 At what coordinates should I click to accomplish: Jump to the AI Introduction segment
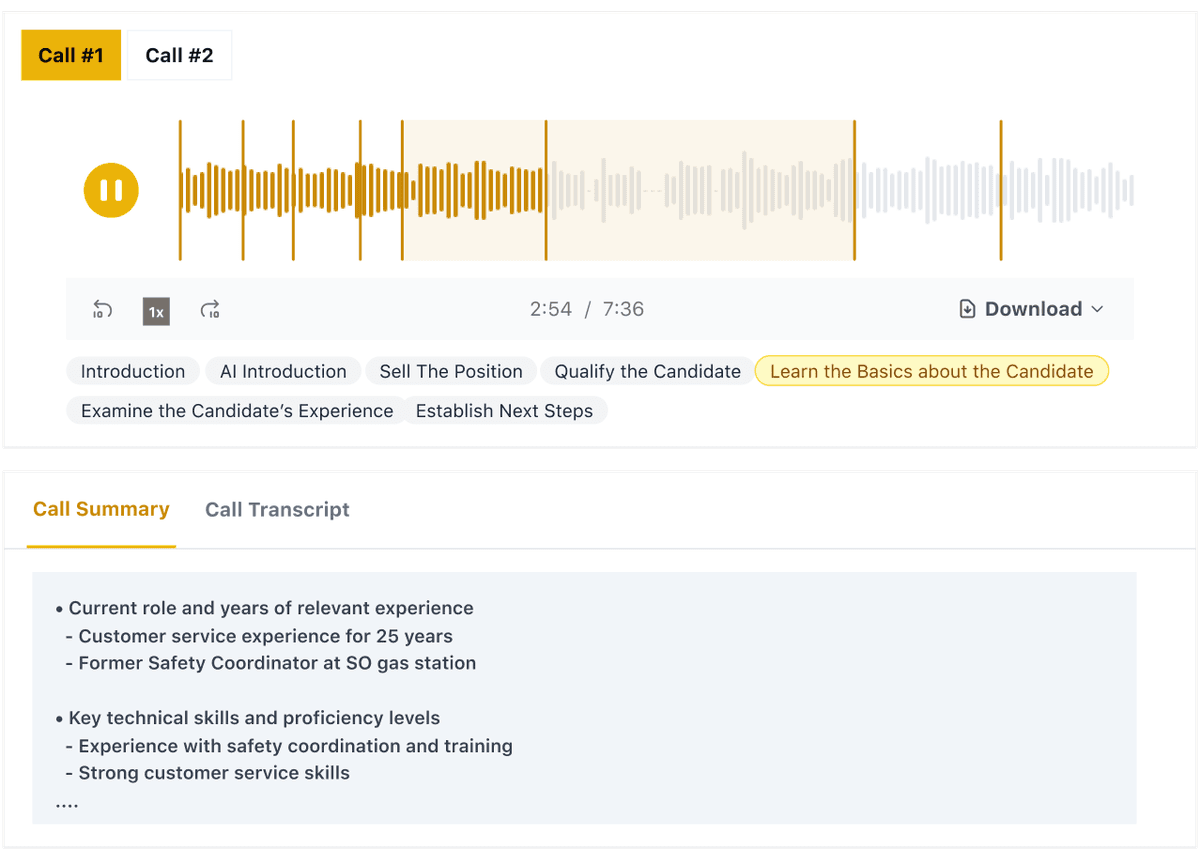point(282,372)
